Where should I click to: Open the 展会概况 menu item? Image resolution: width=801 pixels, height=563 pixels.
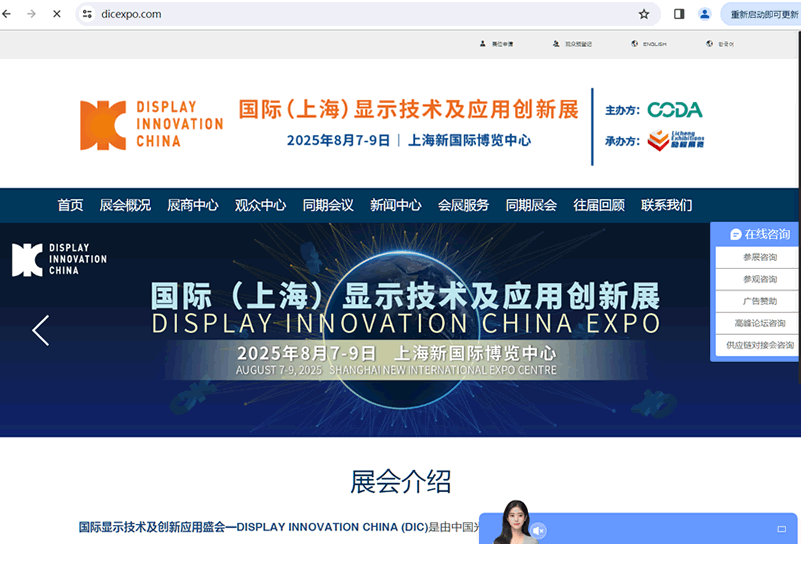coord(125,205)
